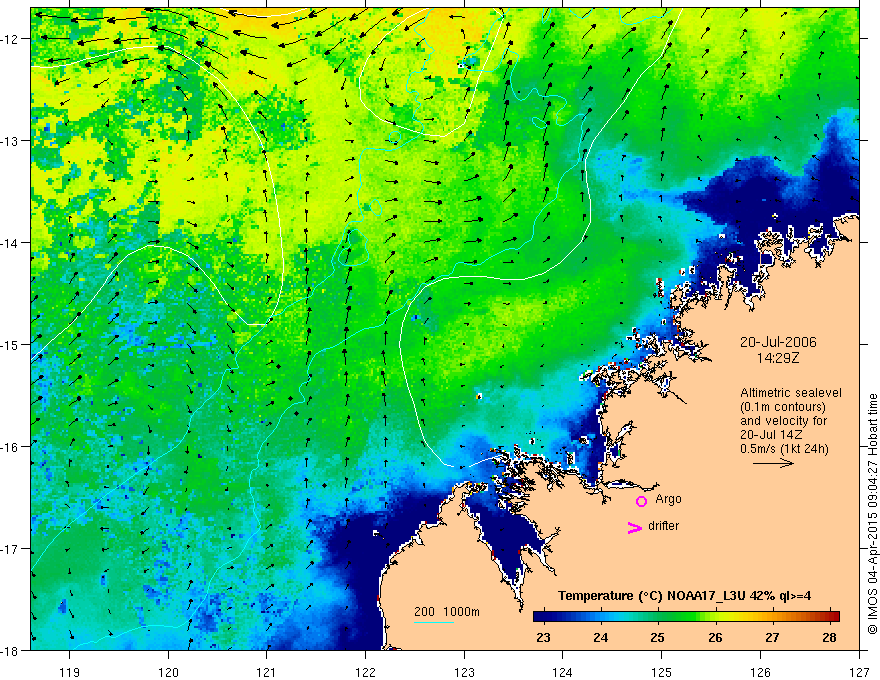Click the cyan 200 1000m isobath legend line
The image size is (880, 680).
(x=434, y=622)
